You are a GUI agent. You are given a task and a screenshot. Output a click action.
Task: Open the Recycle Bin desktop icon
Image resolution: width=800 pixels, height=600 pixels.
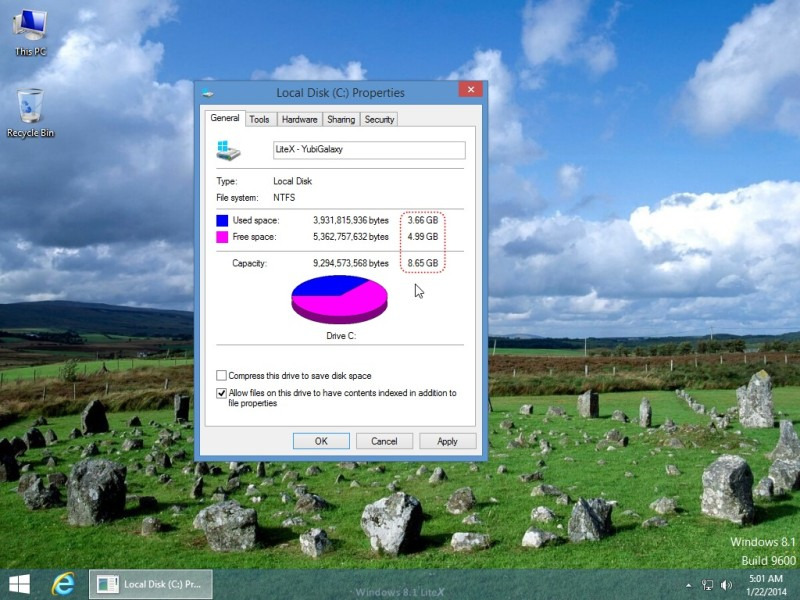[30, 113]
